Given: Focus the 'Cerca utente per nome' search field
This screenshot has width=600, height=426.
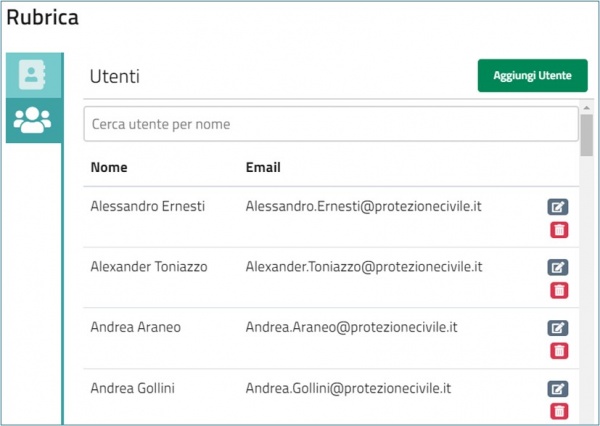Looking at the screenshot, I should pos(330,125).
